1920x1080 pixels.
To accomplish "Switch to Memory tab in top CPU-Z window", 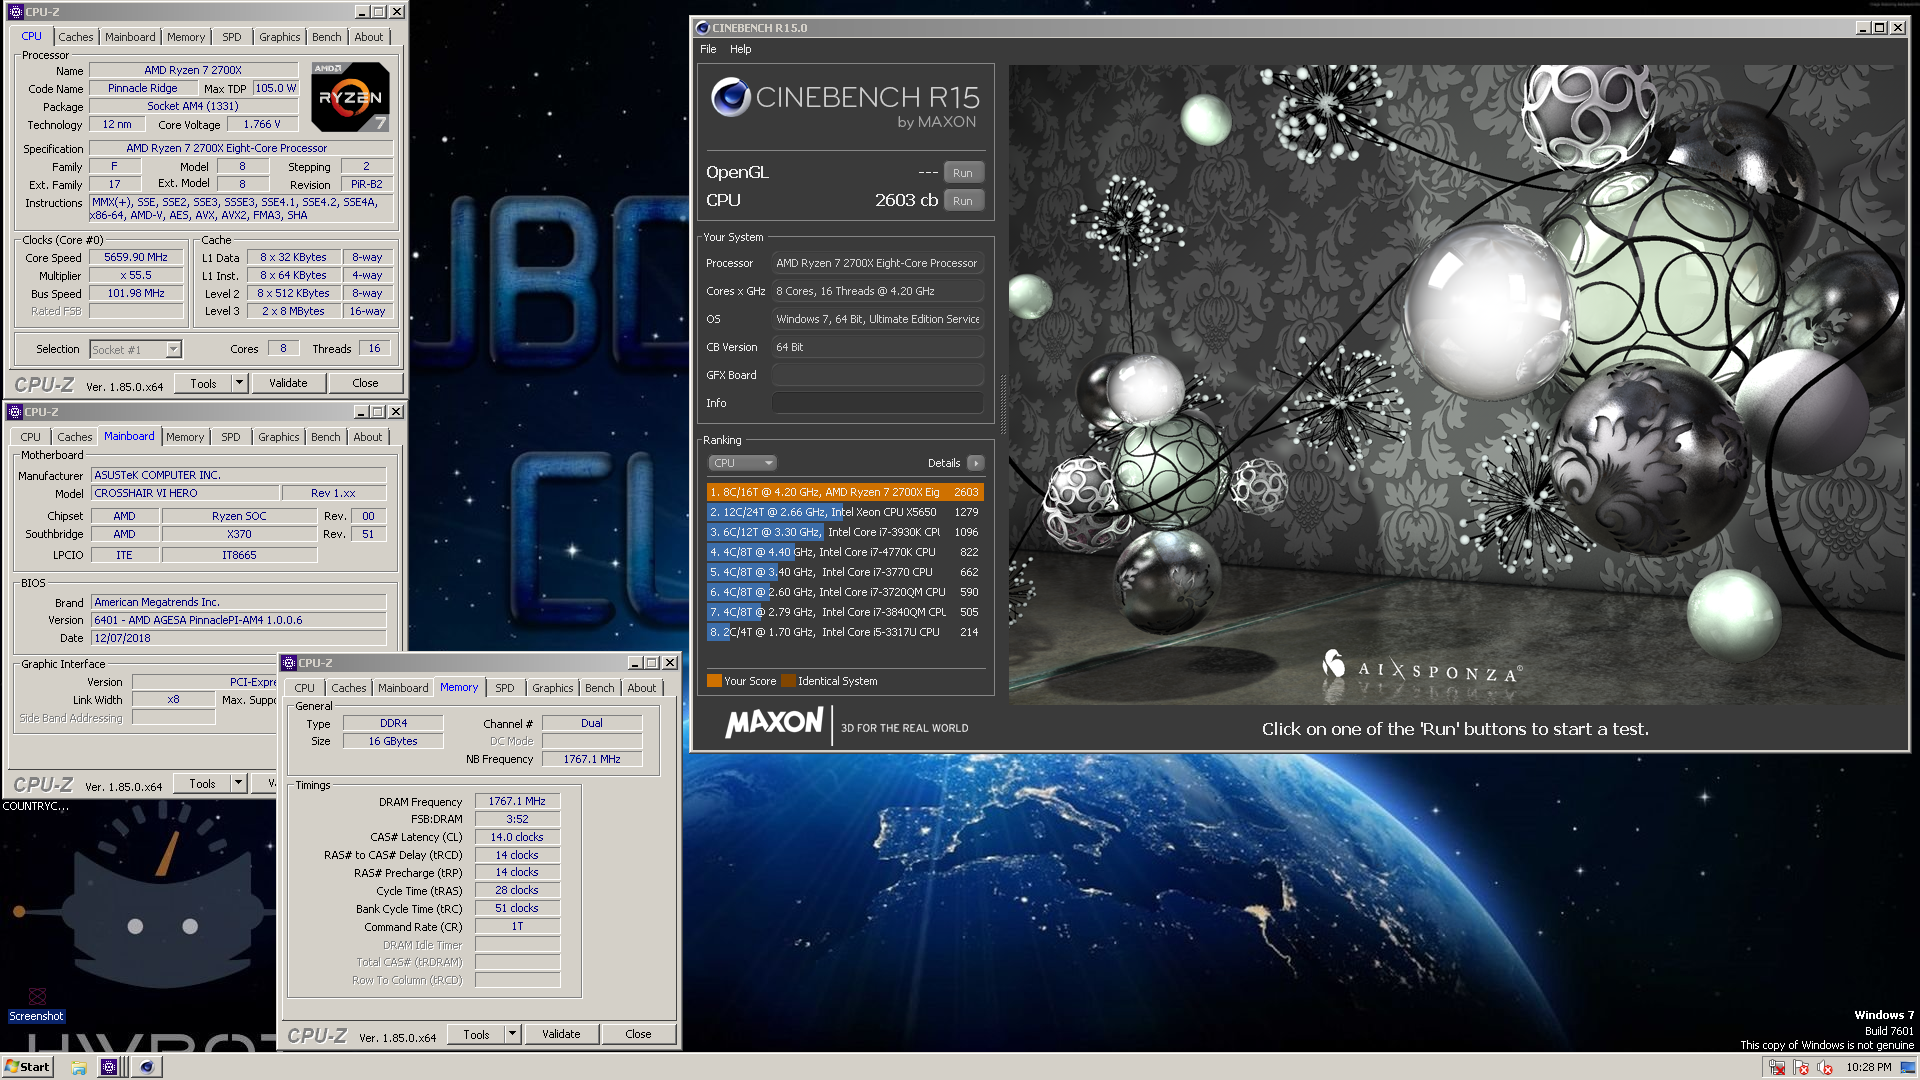I will pyautogui.click(x=186, y=37).
